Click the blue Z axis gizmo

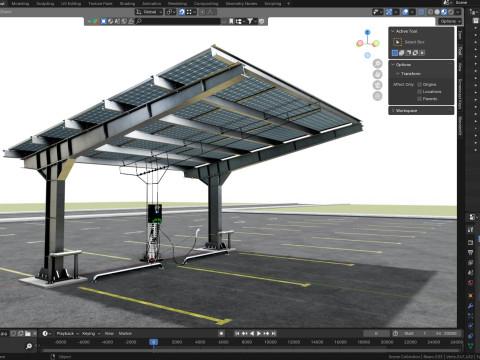[x=367, y=32]
